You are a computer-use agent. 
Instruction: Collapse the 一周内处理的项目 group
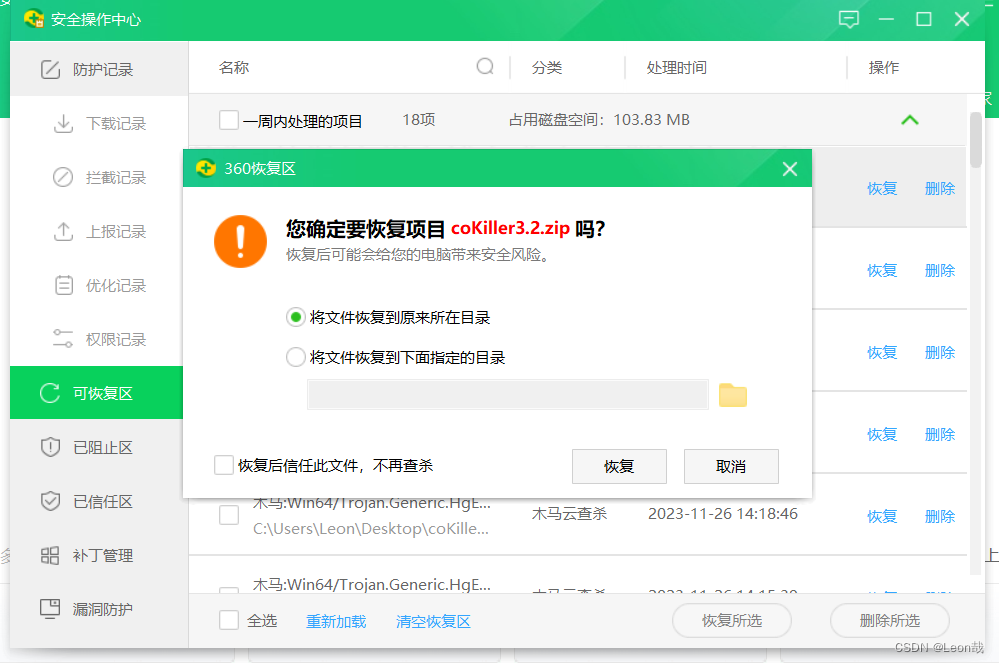910,120
